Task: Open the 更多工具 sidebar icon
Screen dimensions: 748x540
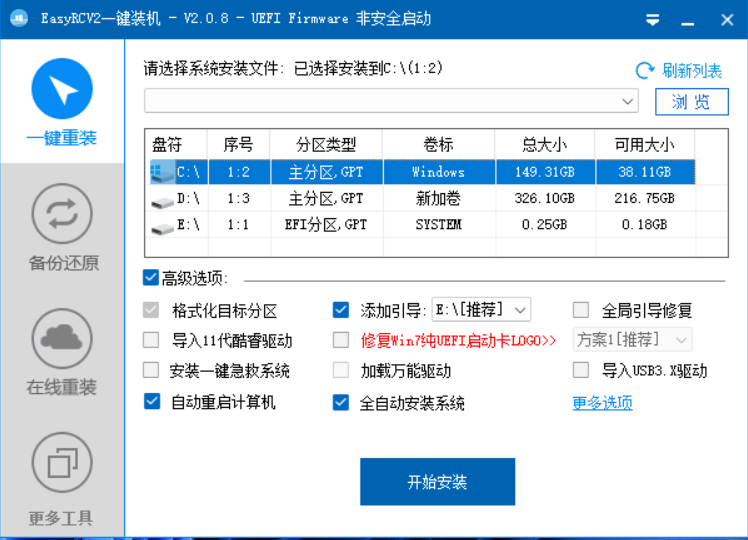Action: click(x=62, y=463)
